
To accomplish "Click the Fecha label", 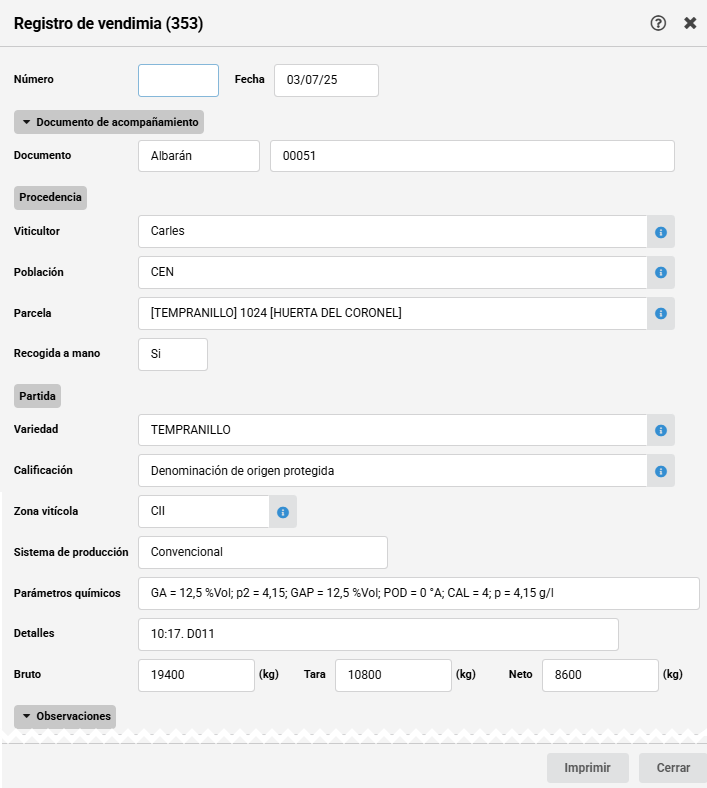I will click(250, 79).
